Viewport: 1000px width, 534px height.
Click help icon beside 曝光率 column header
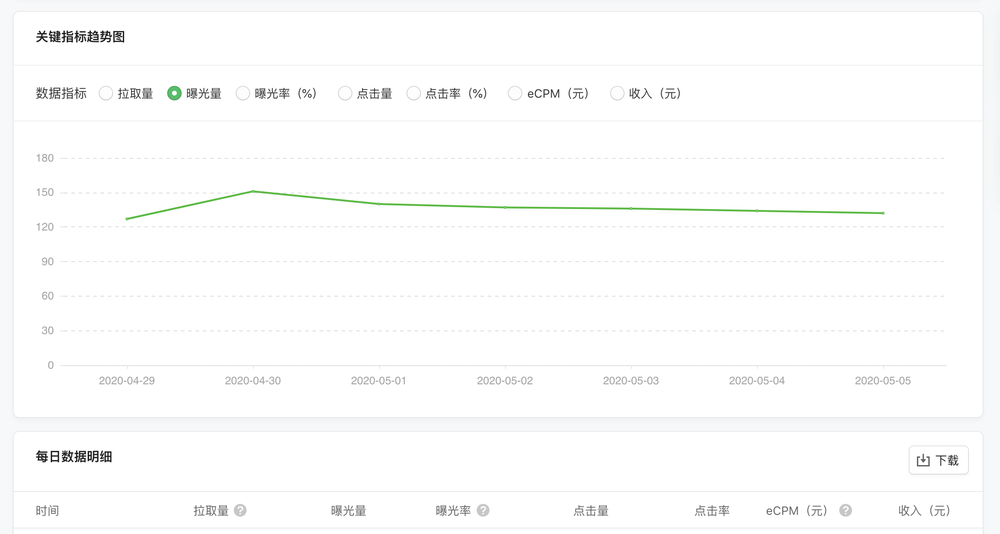483,510
